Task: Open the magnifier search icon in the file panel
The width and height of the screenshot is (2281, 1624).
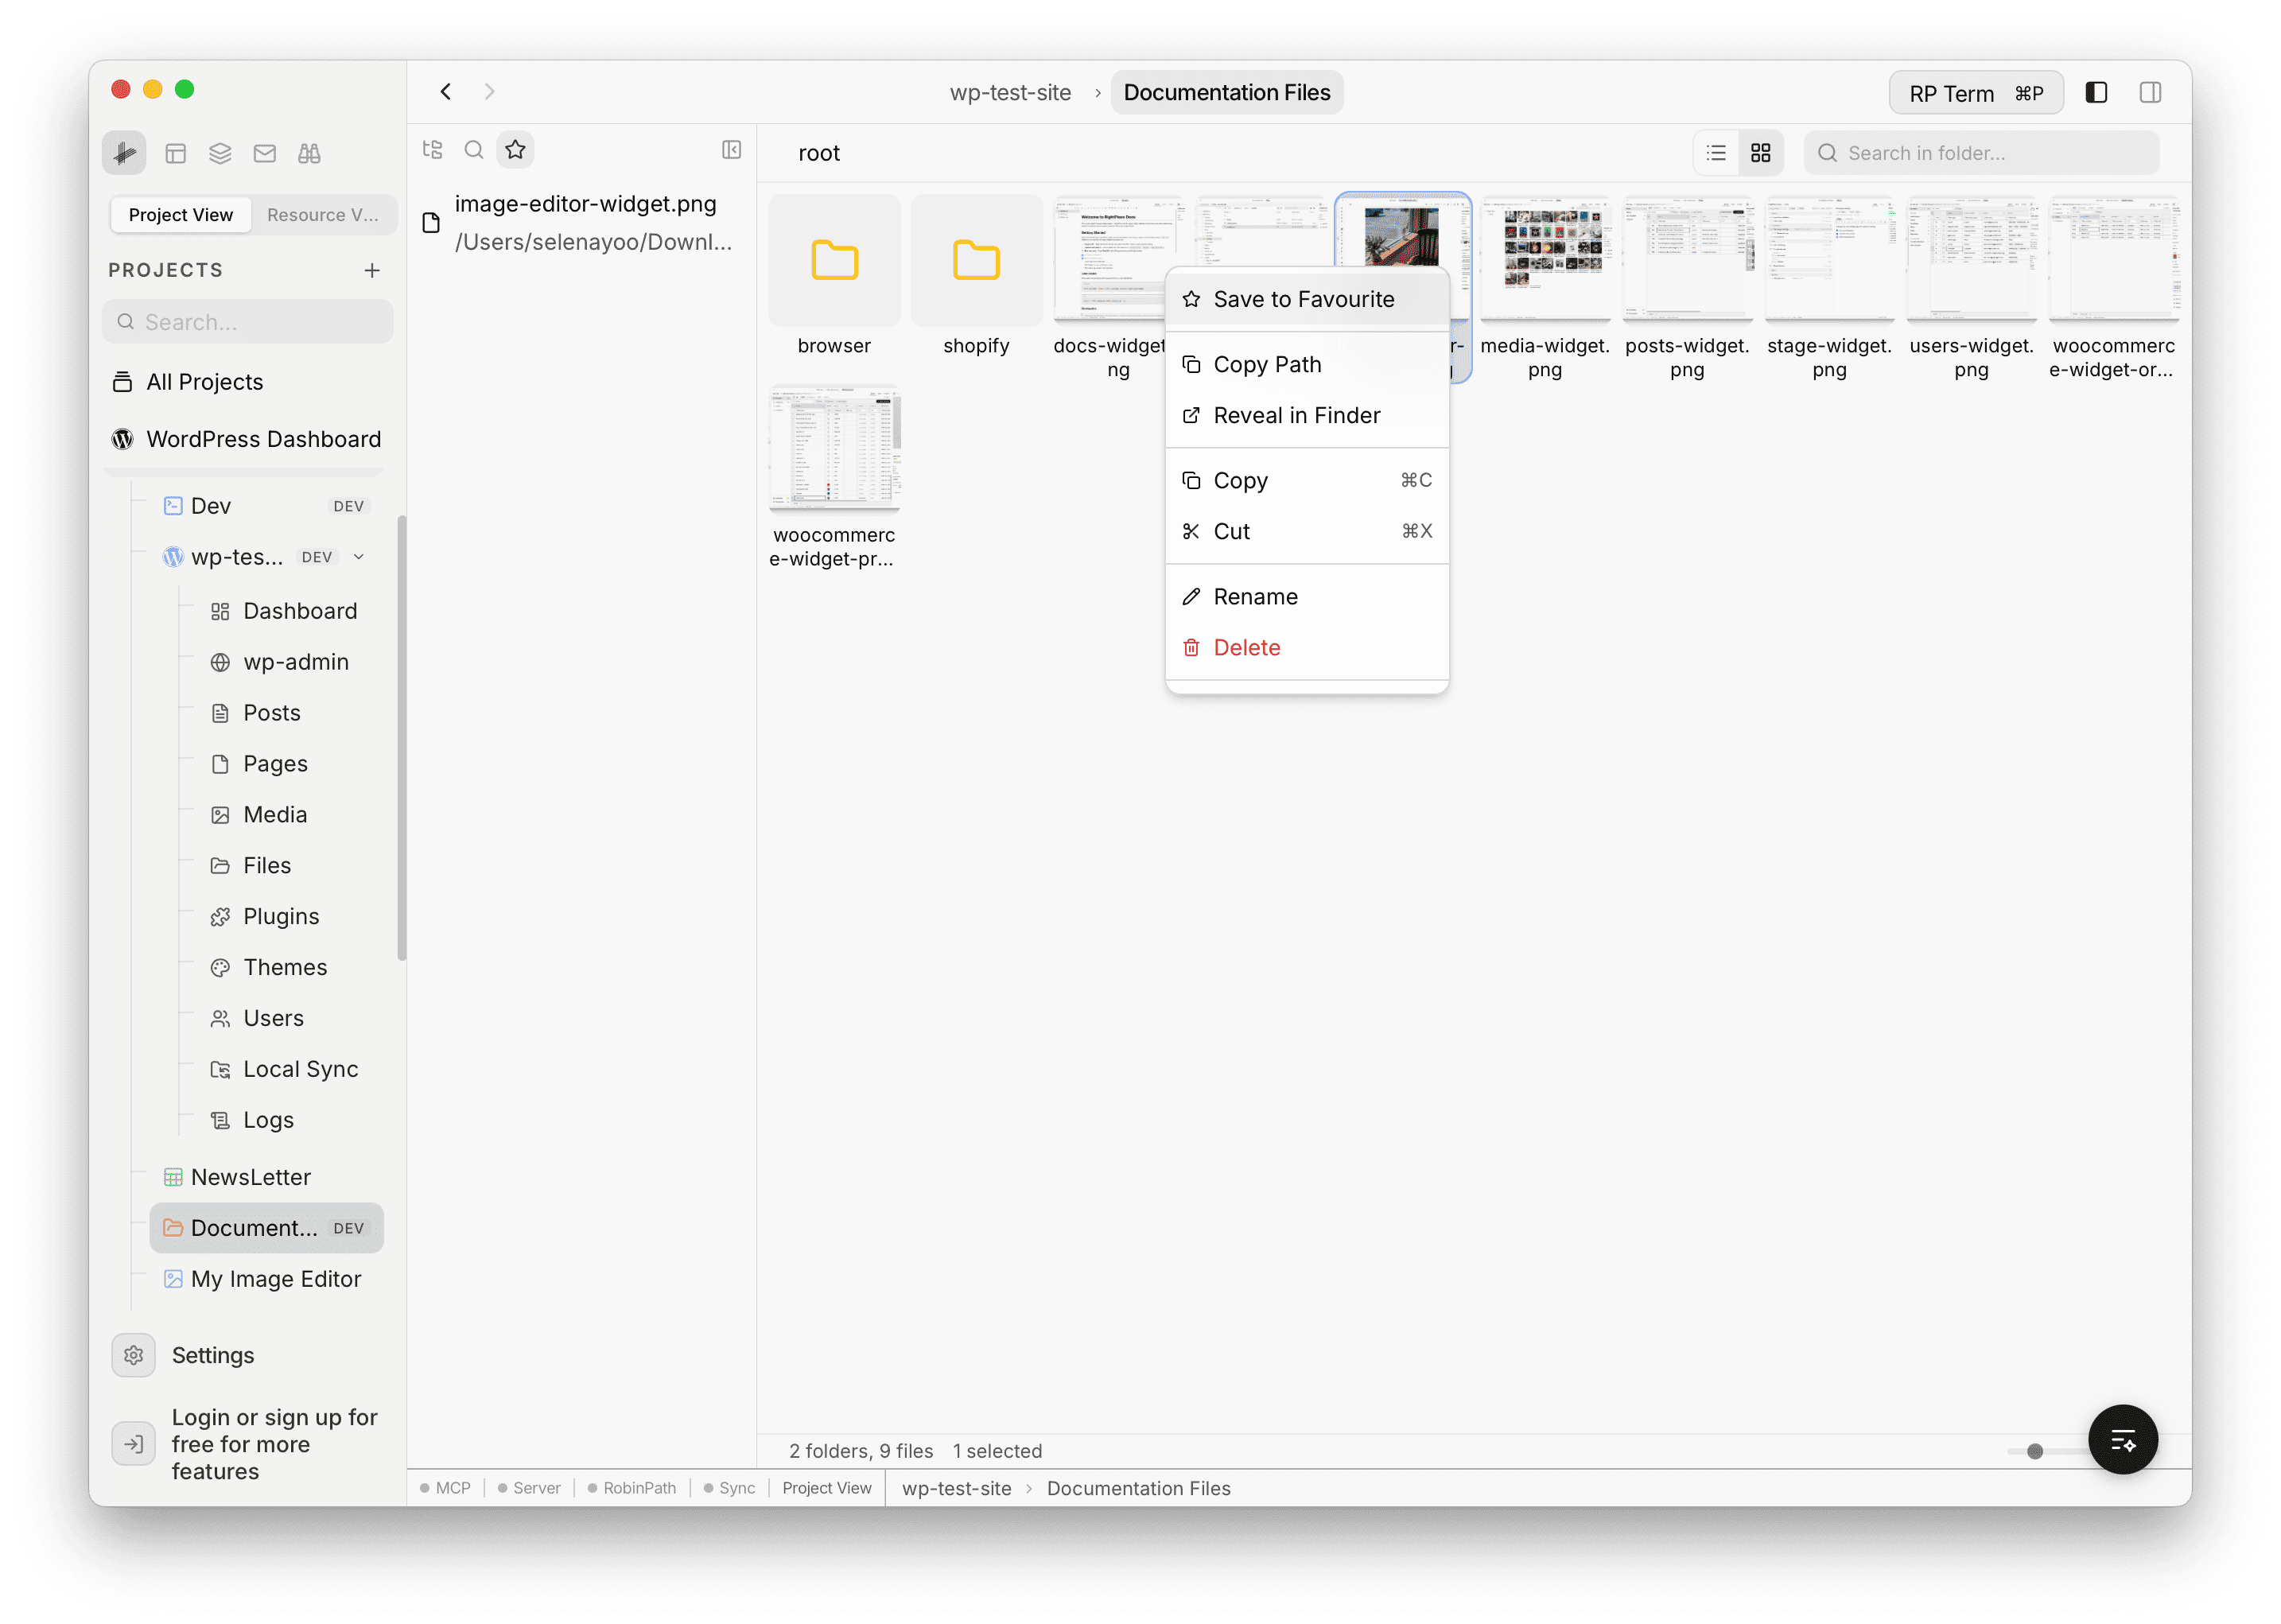Action: [474, 149]
